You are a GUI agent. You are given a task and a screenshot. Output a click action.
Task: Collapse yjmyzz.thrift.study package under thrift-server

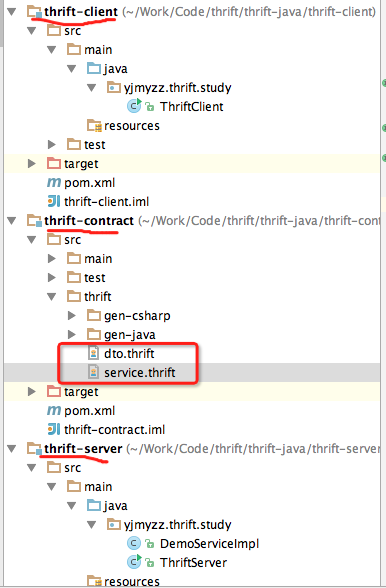point(92,525)
